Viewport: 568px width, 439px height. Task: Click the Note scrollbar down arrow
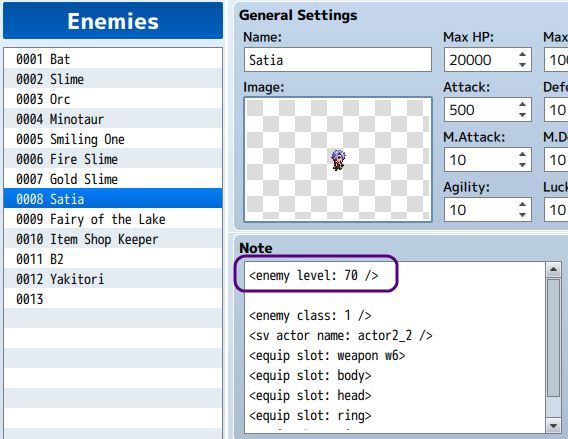[554, 426]
